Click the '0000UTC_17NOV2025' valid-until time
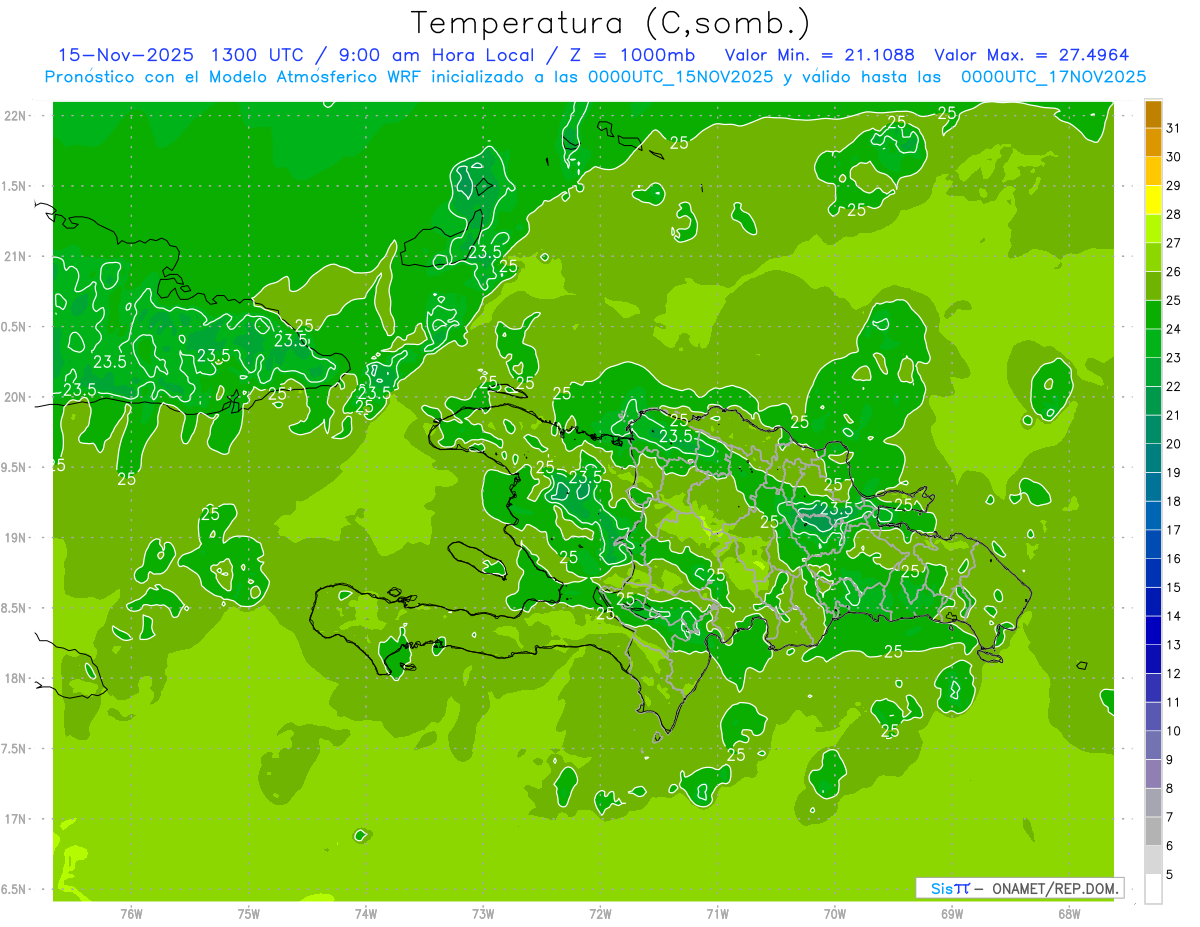 click(1053, 77)
